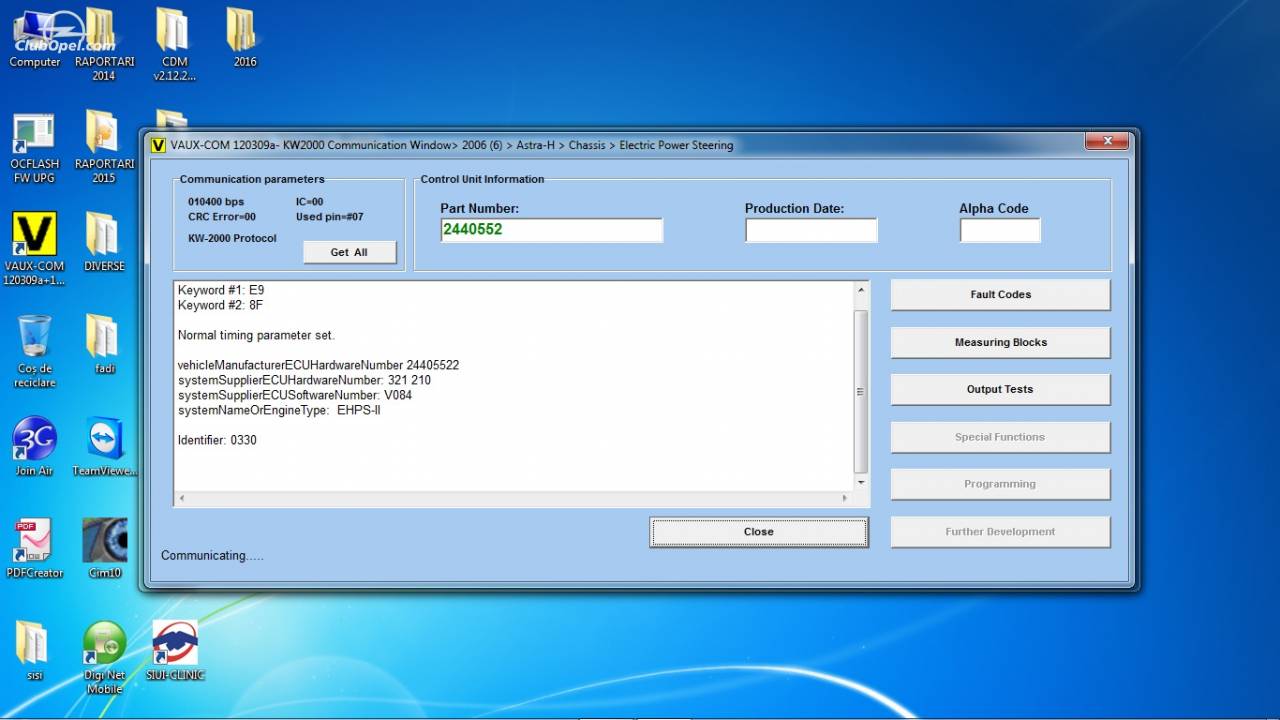
Task: Open the DIVERSE folder icon
Action: (104, 242)
